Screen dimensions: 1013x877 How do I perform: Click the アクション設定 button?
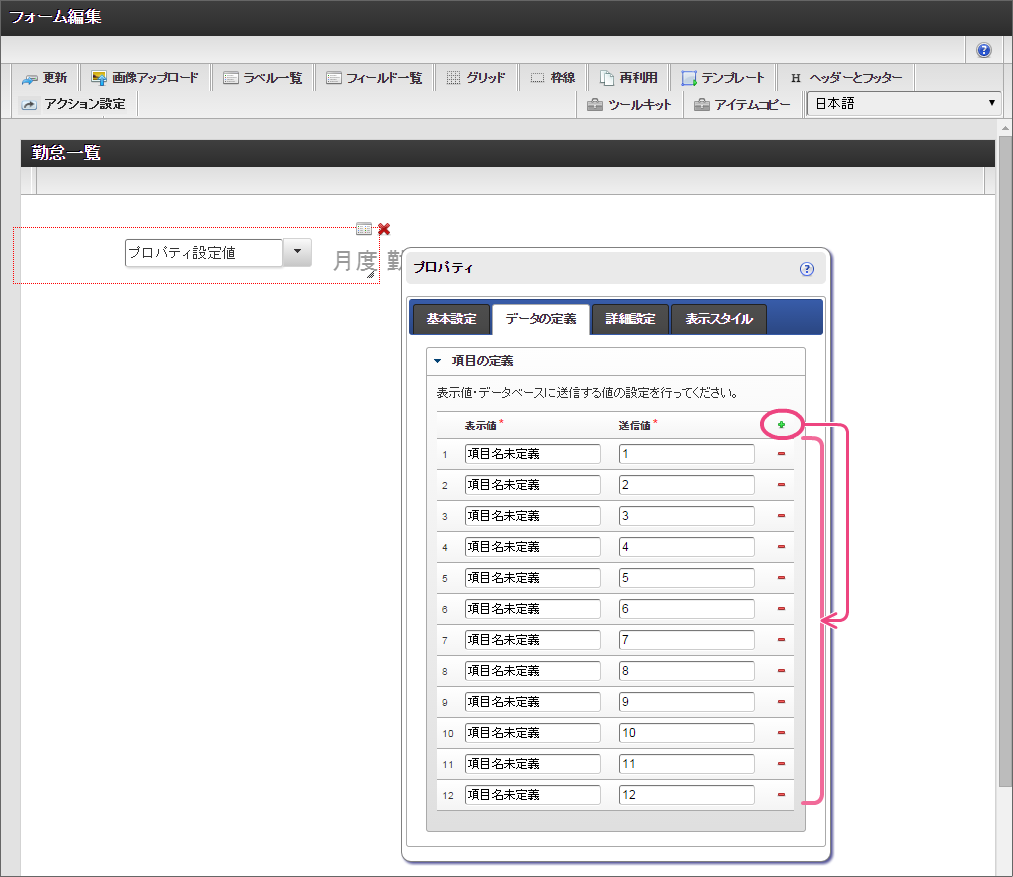coord(74,104)
